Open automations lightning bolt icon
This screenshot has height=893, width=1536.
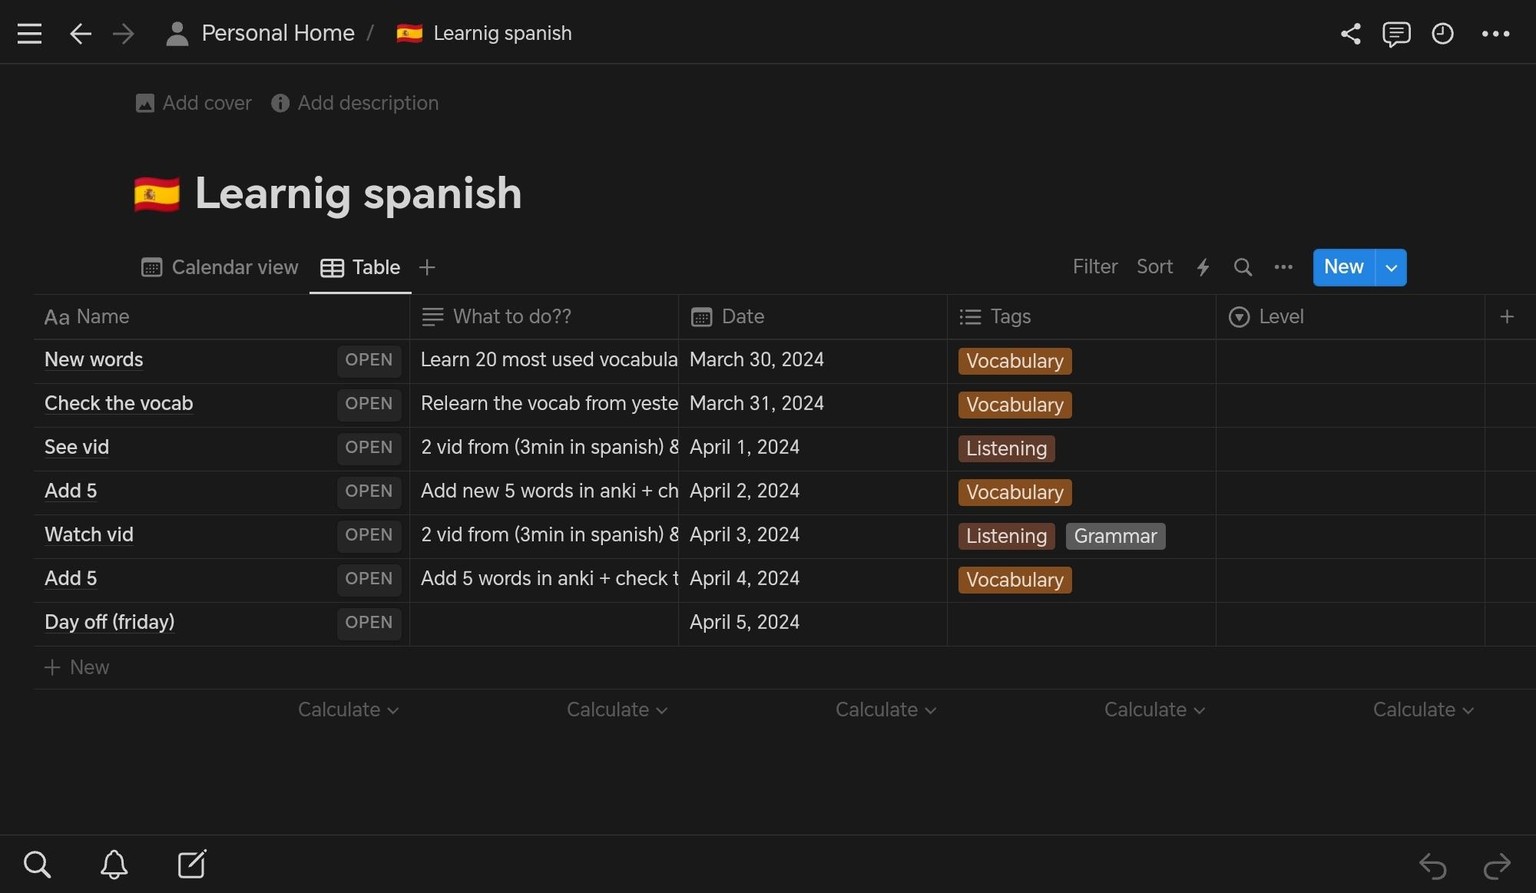coord(1203,267)
